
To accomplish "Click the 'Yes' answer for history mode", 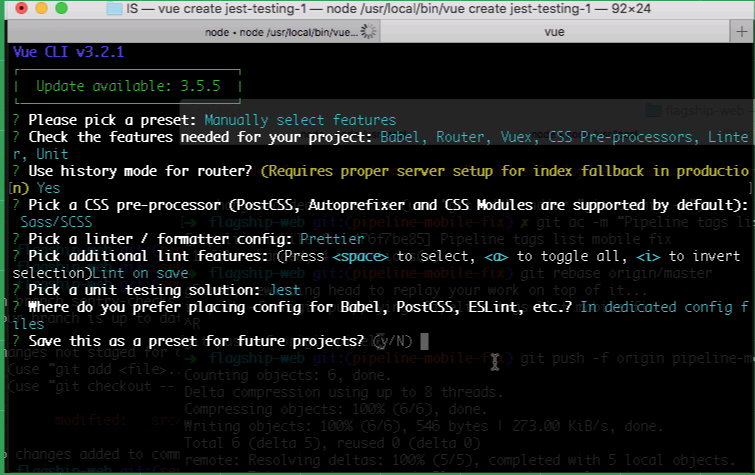I will point(49,188).
